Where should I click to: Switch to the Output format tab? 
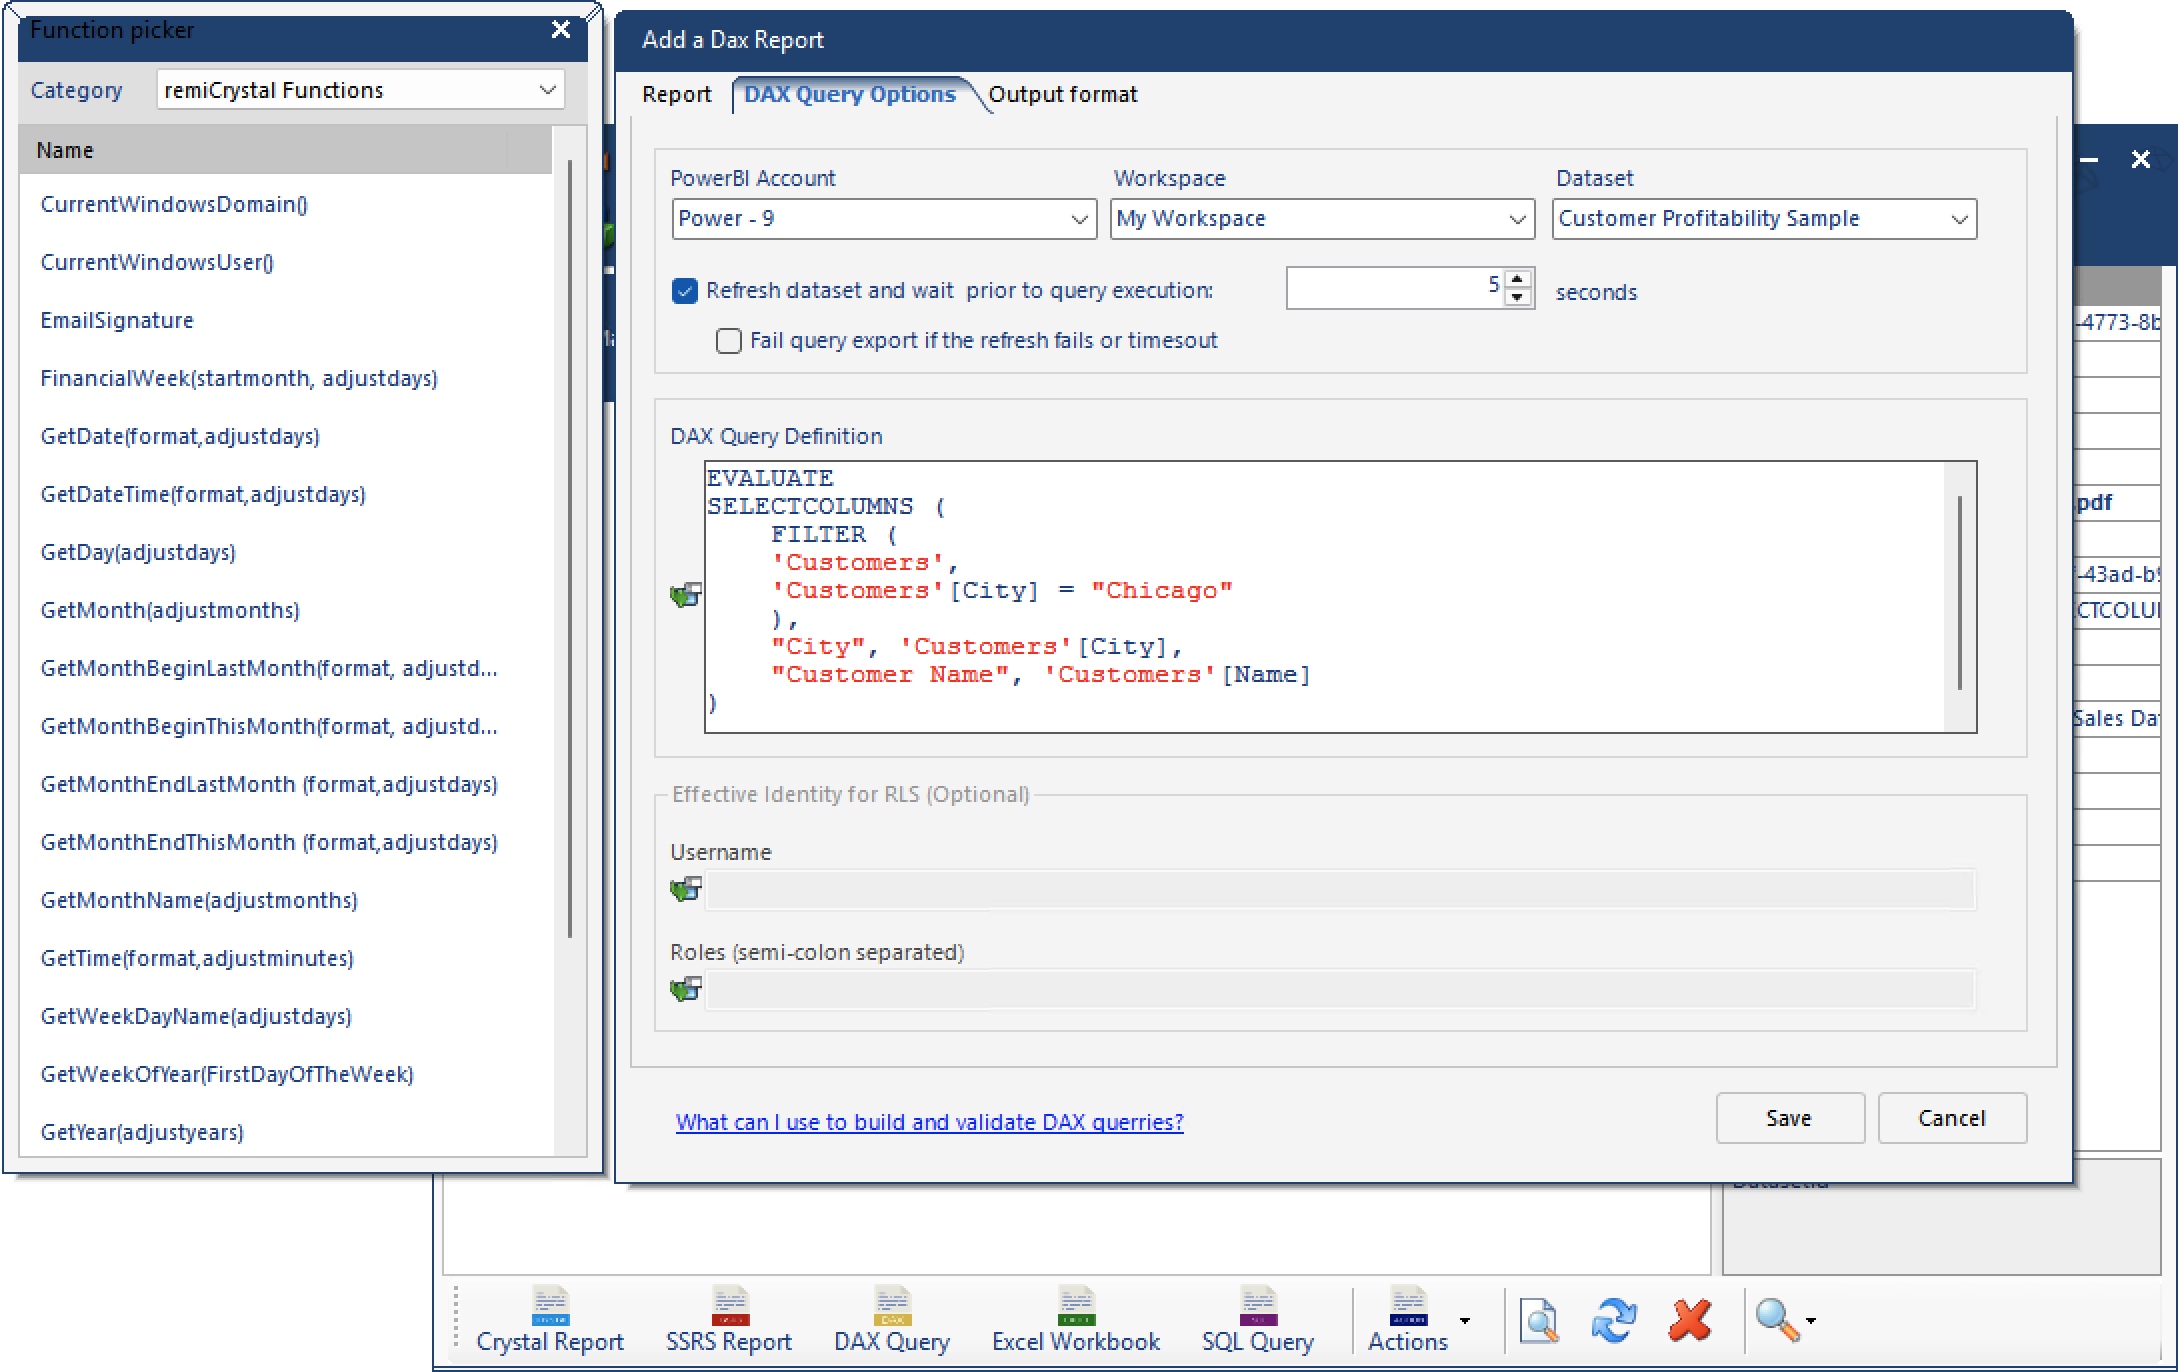coord(1063,95)
